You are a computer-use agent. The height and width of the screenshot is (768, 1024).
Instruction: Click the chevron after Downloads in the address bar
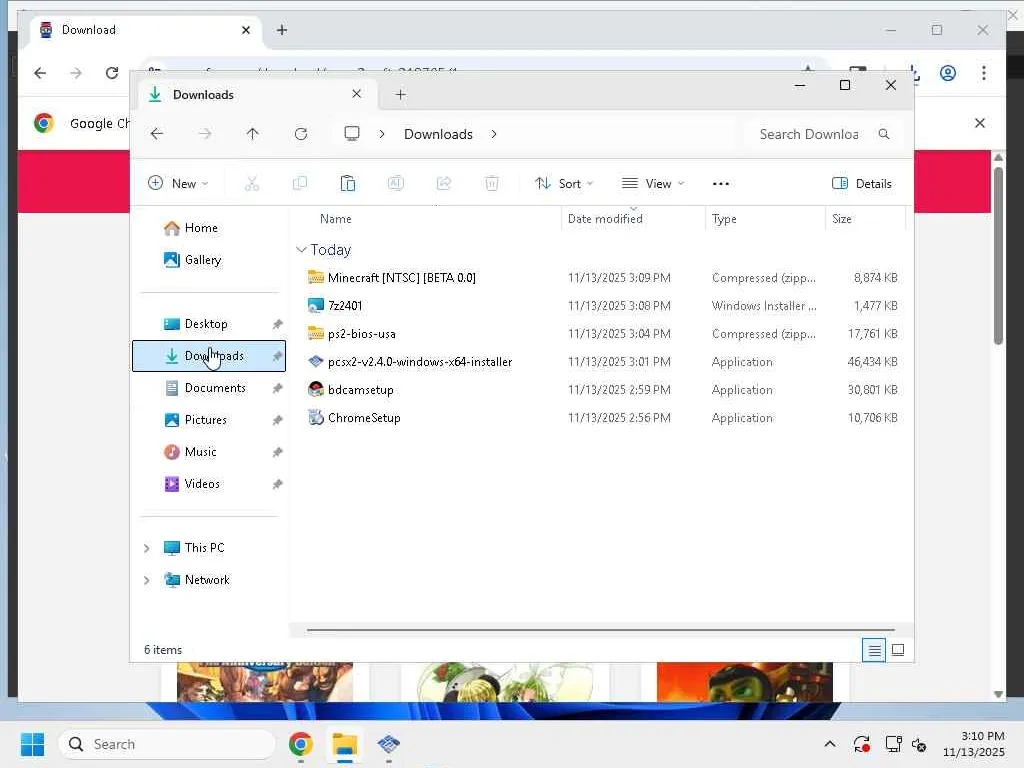[x=494, y=134]
